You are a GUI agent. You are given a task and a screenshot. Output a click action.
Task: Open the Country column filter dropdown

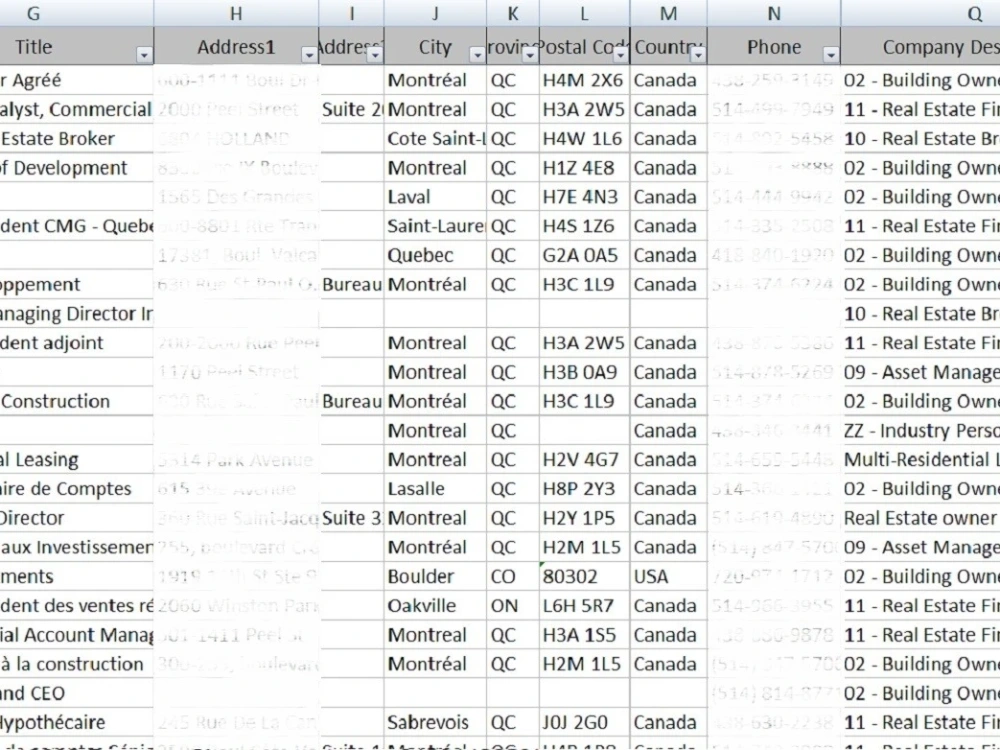point(698,55)
